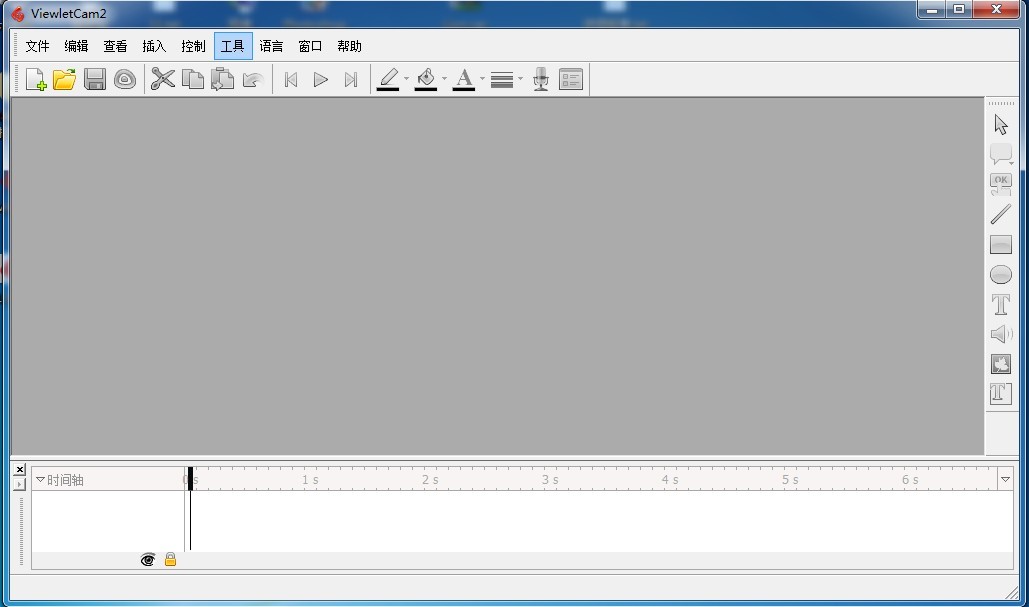Select the ellipse shape tool
Image resolution: width=1029 pixels, height=607 pixels.
pos(1001,275)
